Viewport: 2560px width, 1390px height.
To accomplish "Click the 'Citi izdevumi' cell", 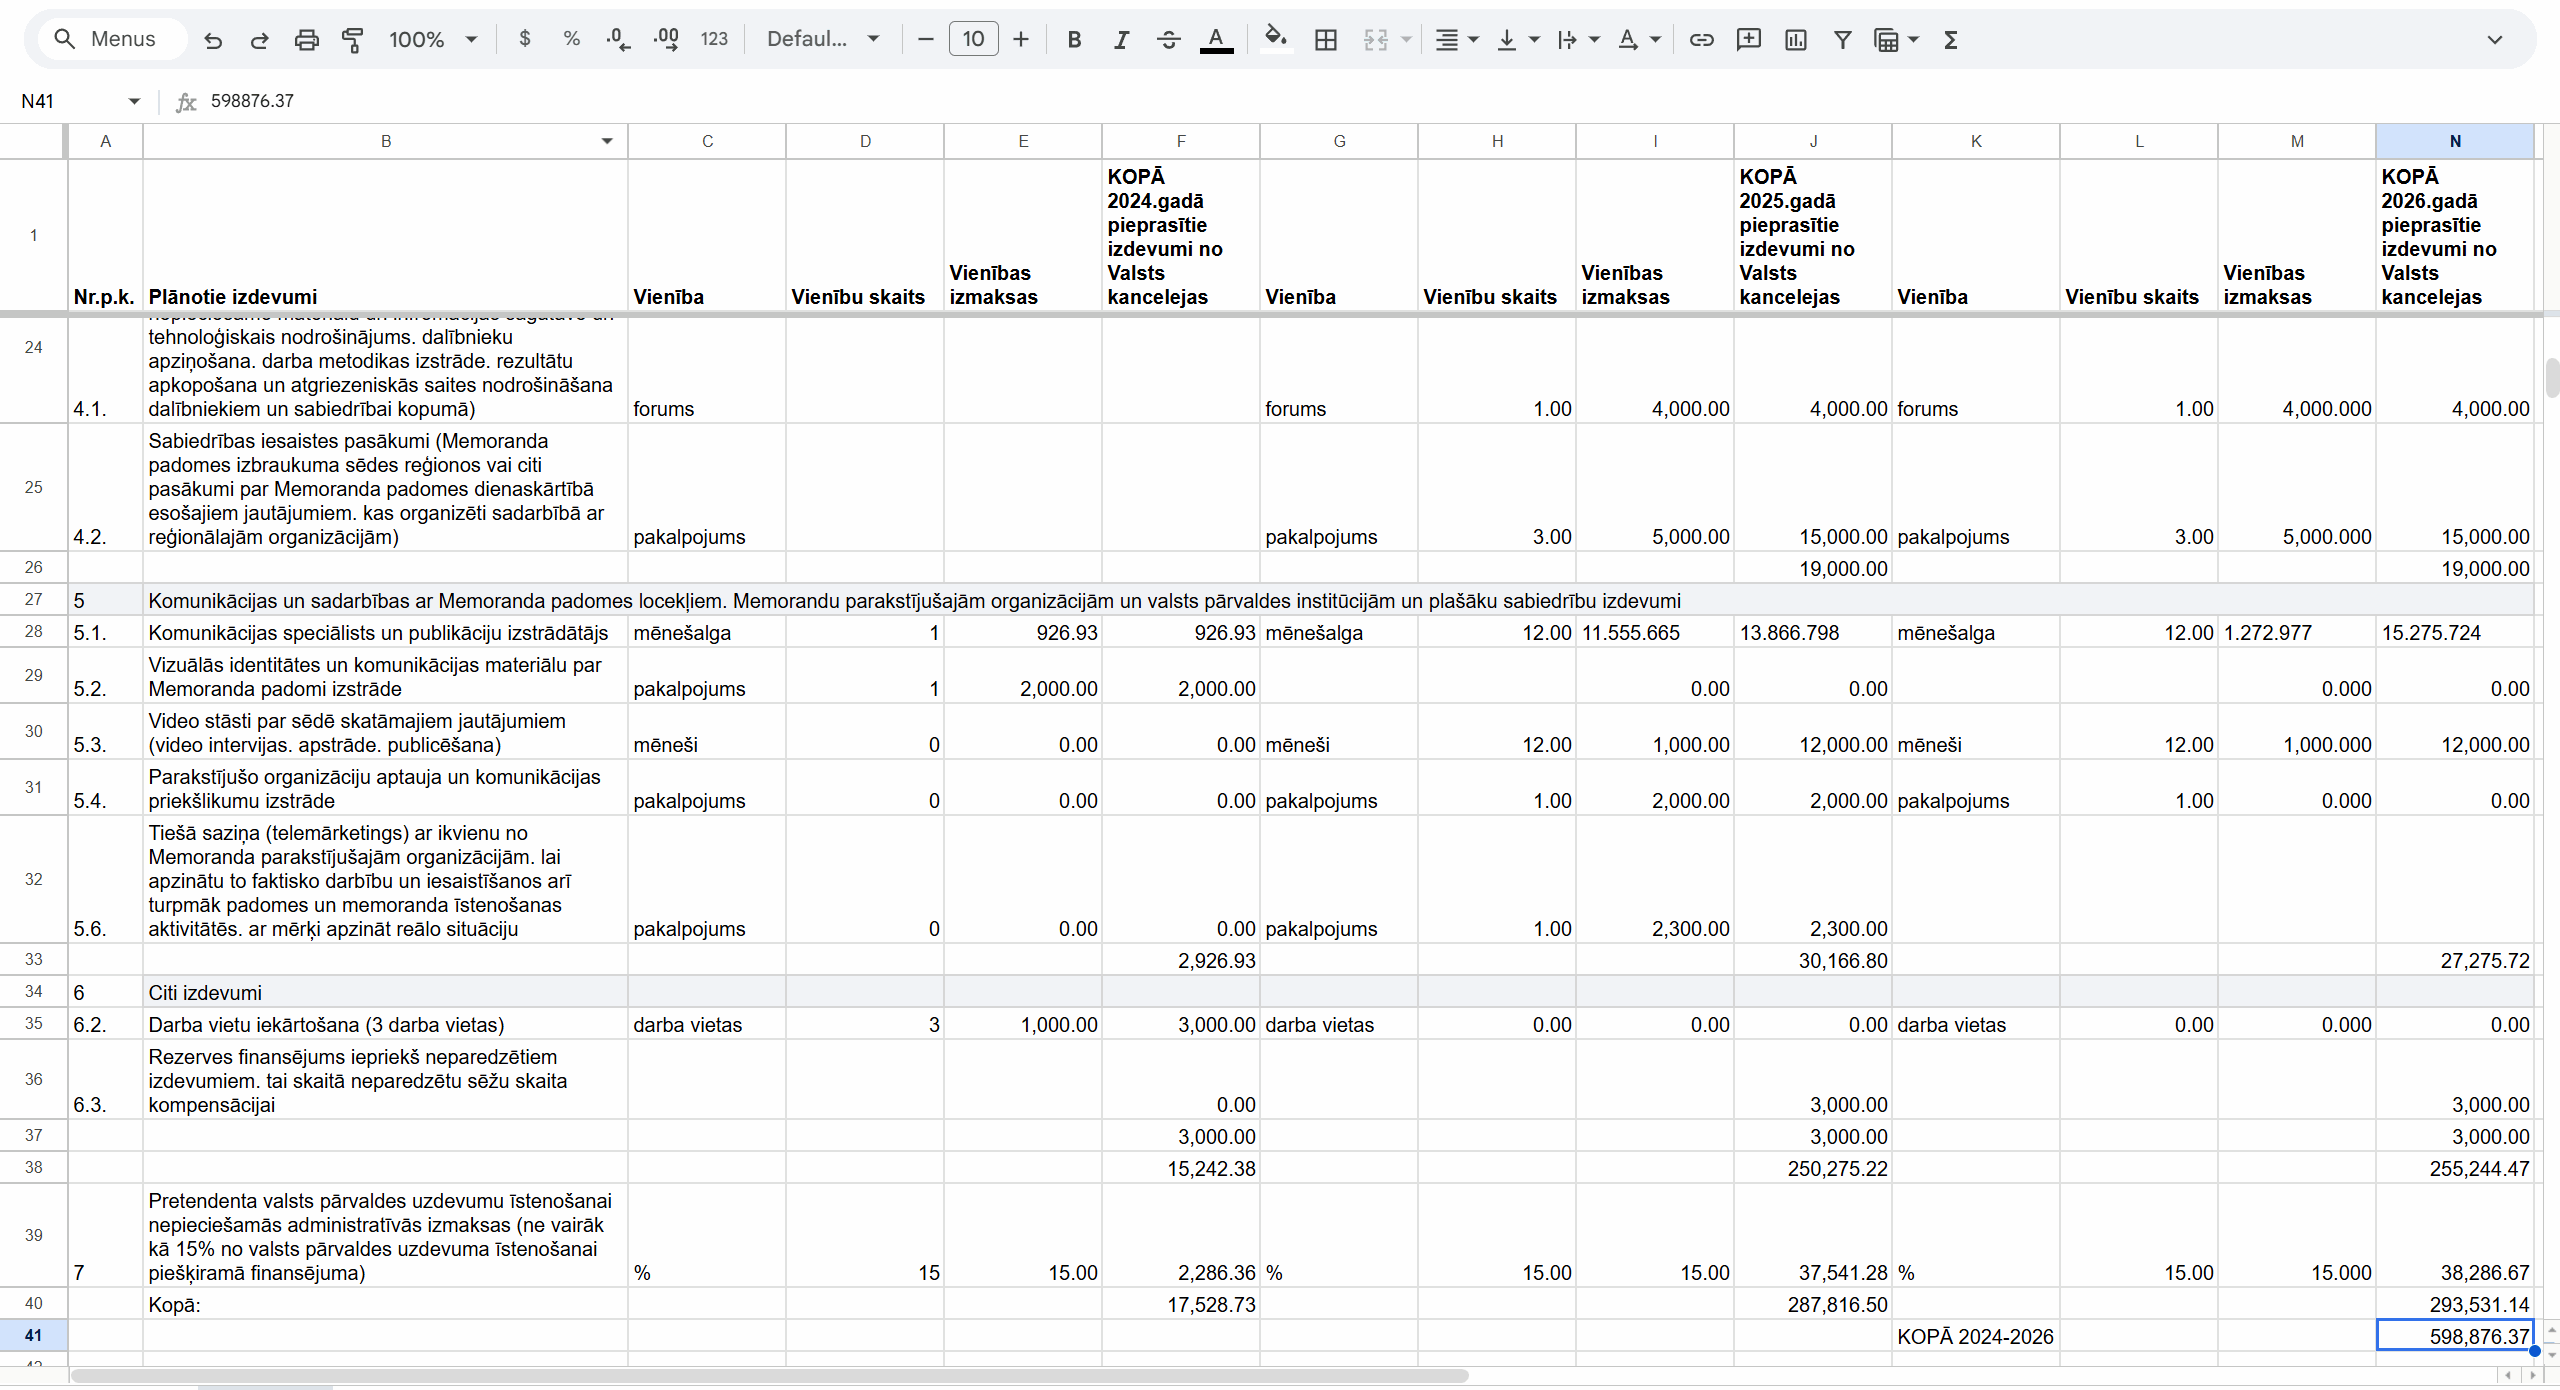I will pyautogui.click(x=385, y=992).
